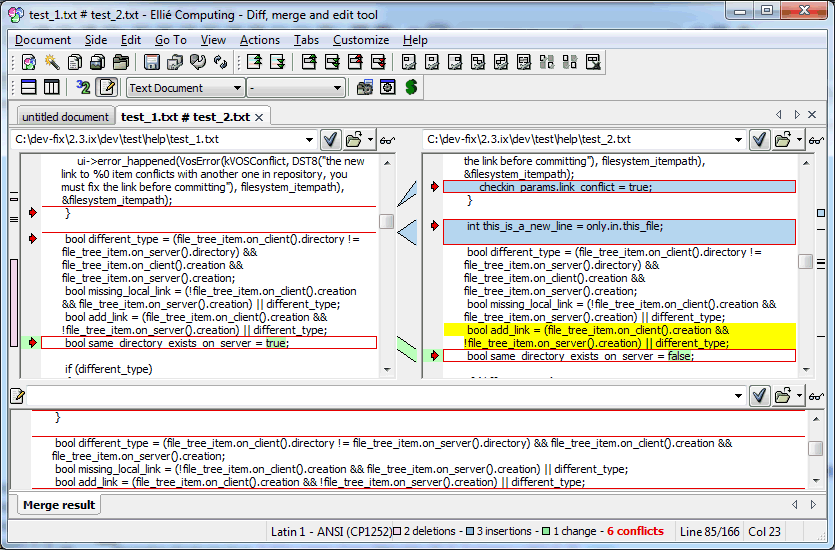Screen dimensions: 835x550
Task: Click the 1 change green legend square
Action: coord(546,531)
